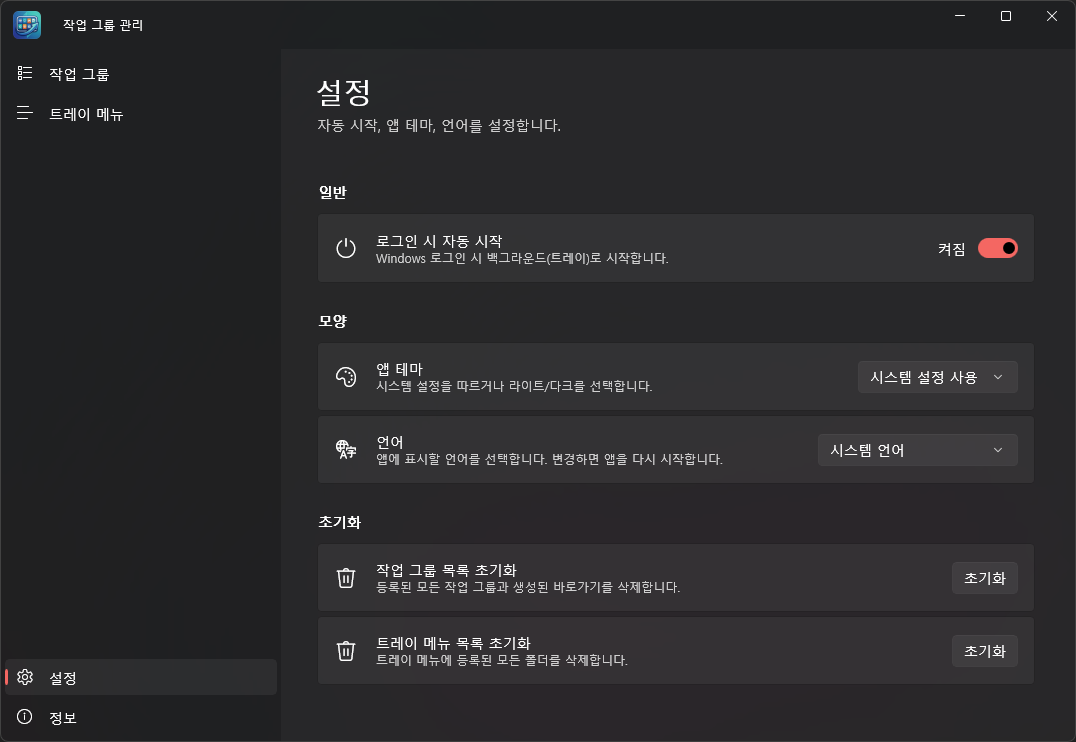1076x742 pixels.
Task: Click 초기화 button for 트레이 메뉴 목록
Action: pos(984,651)
